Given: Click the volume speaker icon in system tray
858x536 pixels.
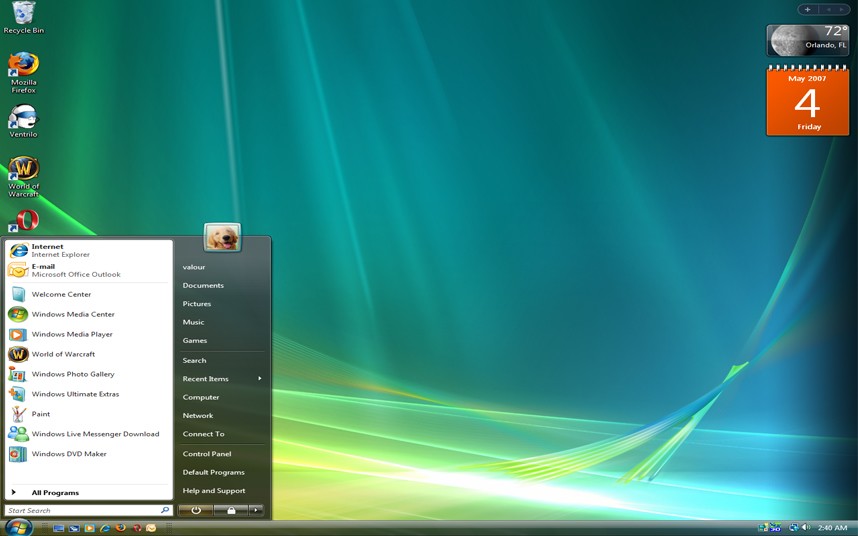Looking at the screenshot, I should [x=806, y=527].
